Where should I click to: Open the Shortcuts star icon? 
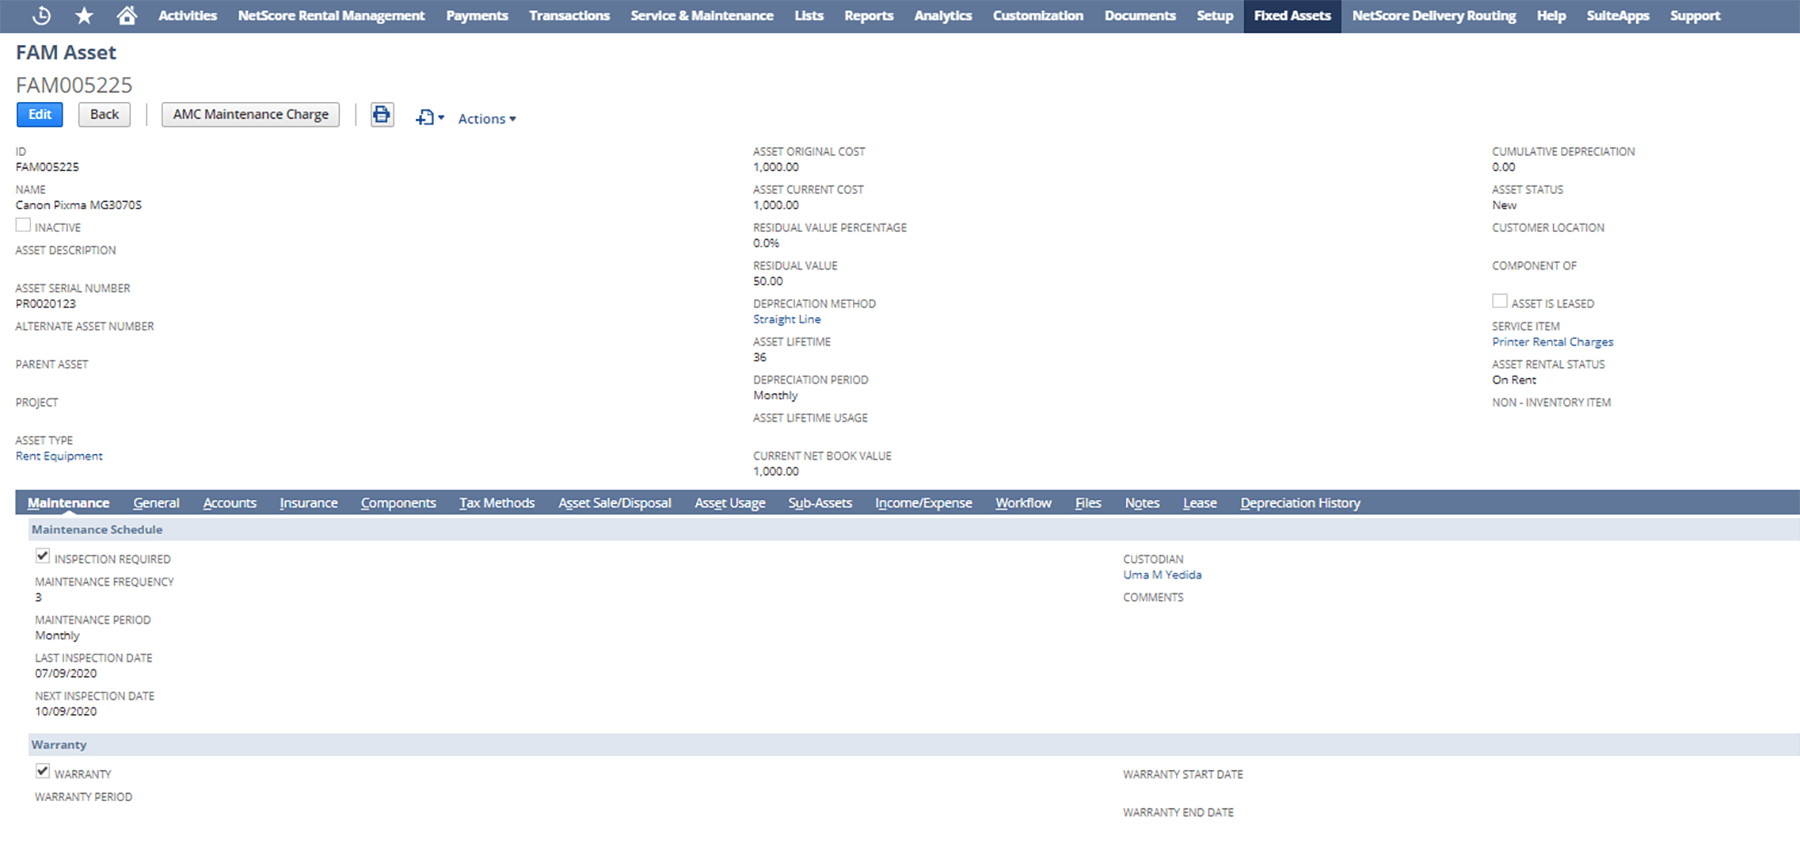coord(84,16)
